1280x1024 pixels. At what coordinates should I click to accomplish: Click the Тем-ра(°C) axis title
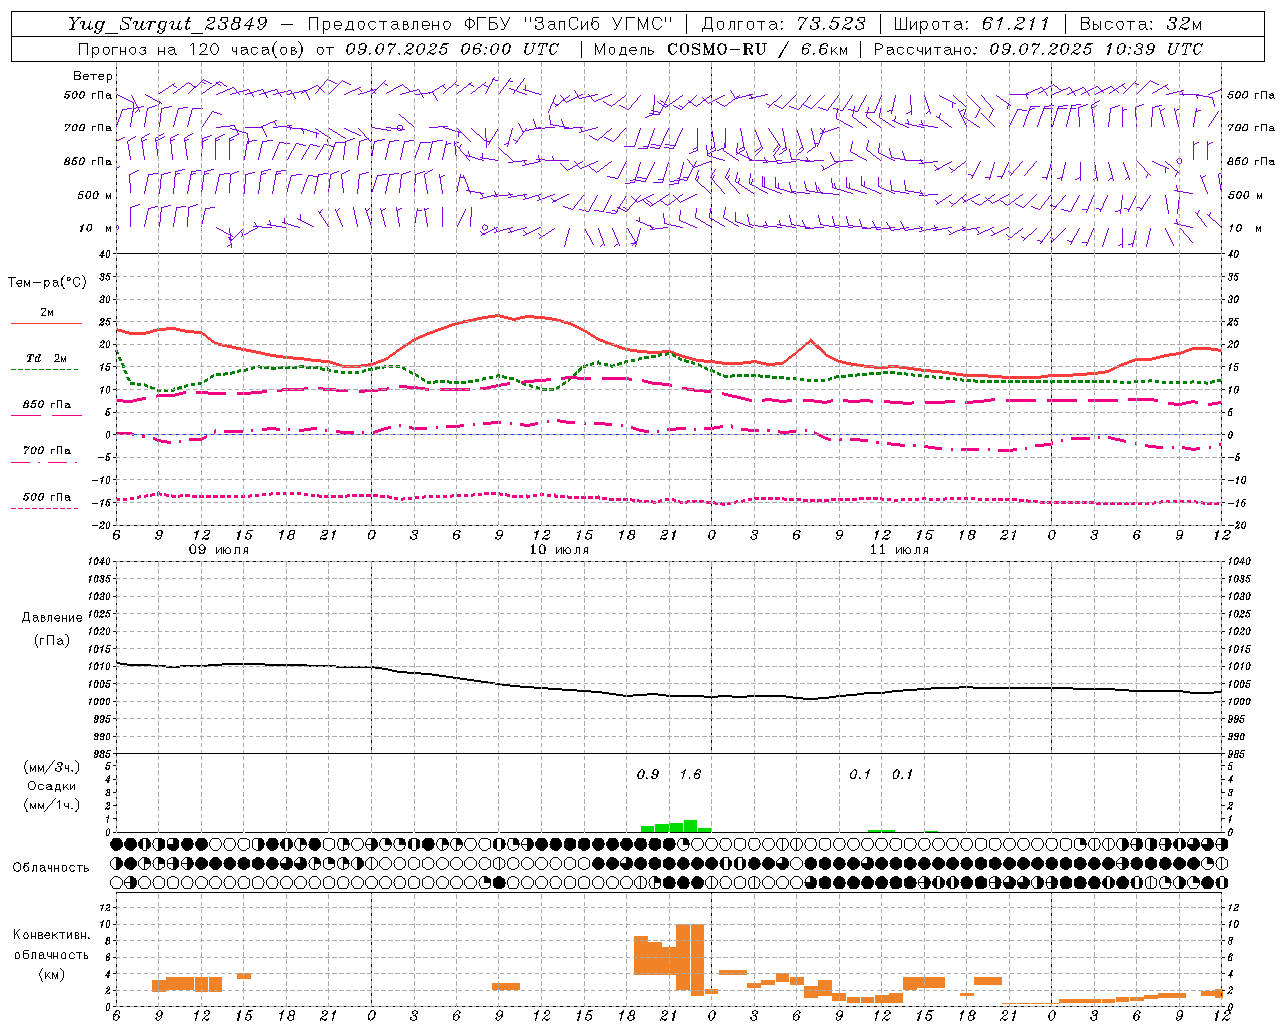tap(47, 283)
